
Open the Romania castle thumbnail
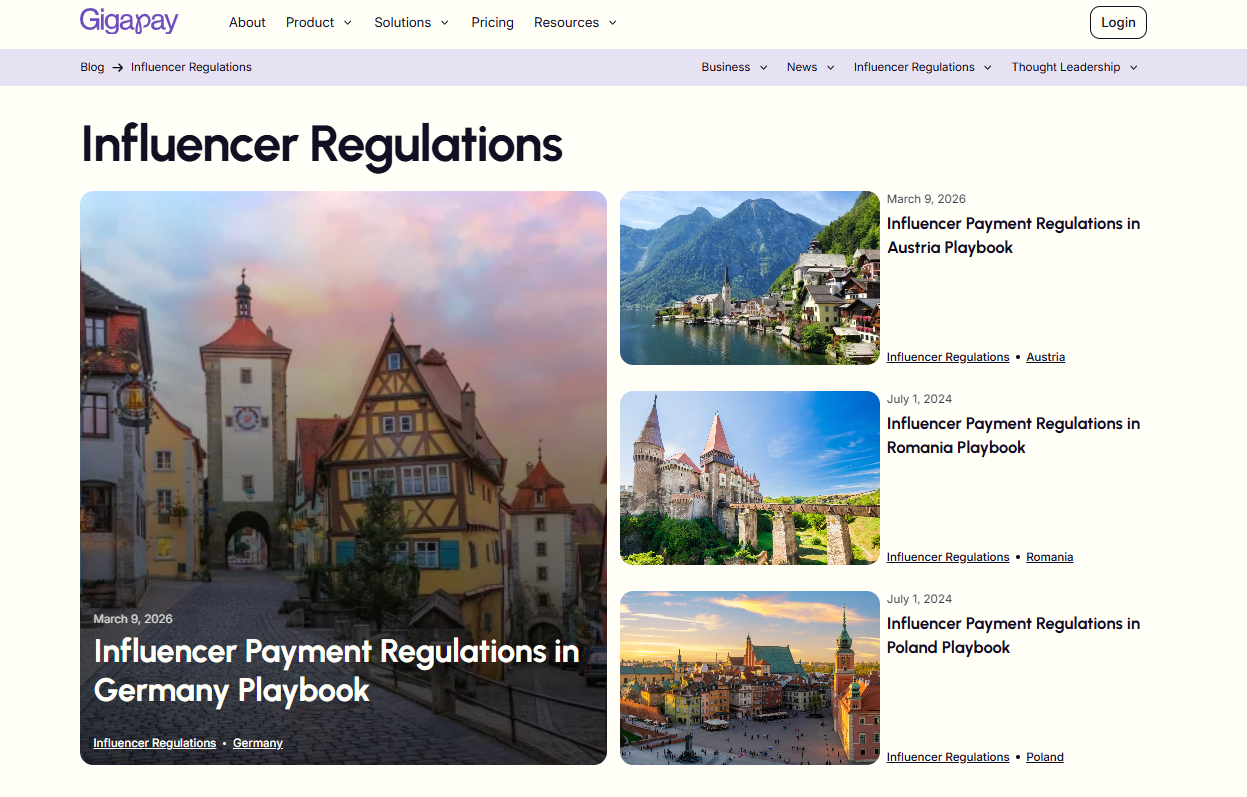(x=750, y=478)
